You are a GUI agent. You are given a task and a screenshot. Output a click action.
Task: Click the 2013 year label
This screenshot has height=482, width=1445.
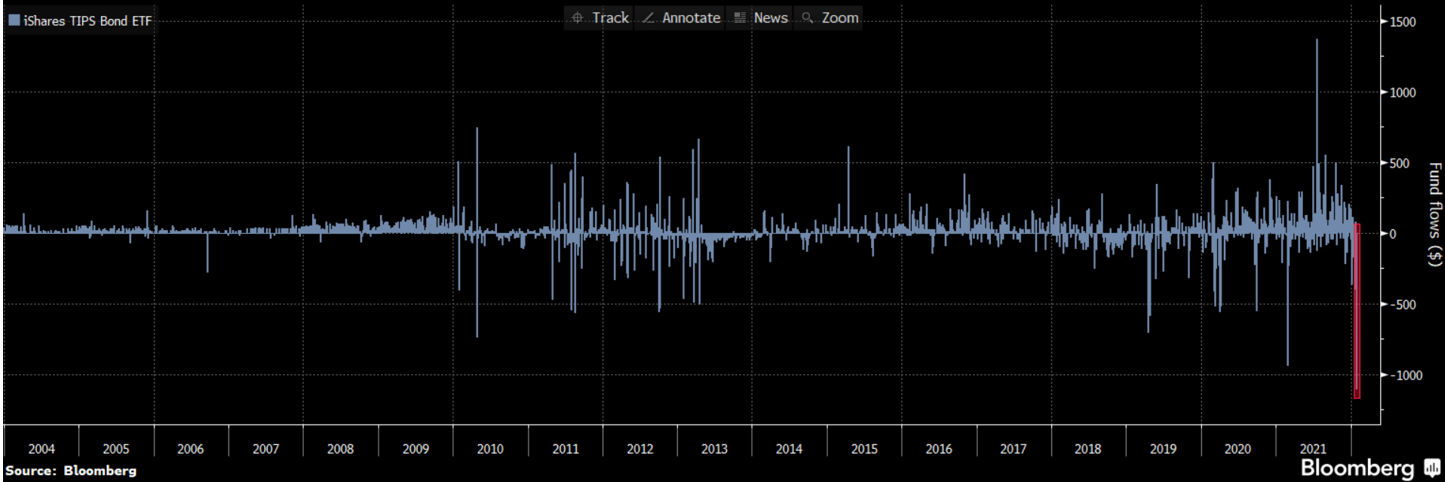pyautogui.click(x=715, y=449)
